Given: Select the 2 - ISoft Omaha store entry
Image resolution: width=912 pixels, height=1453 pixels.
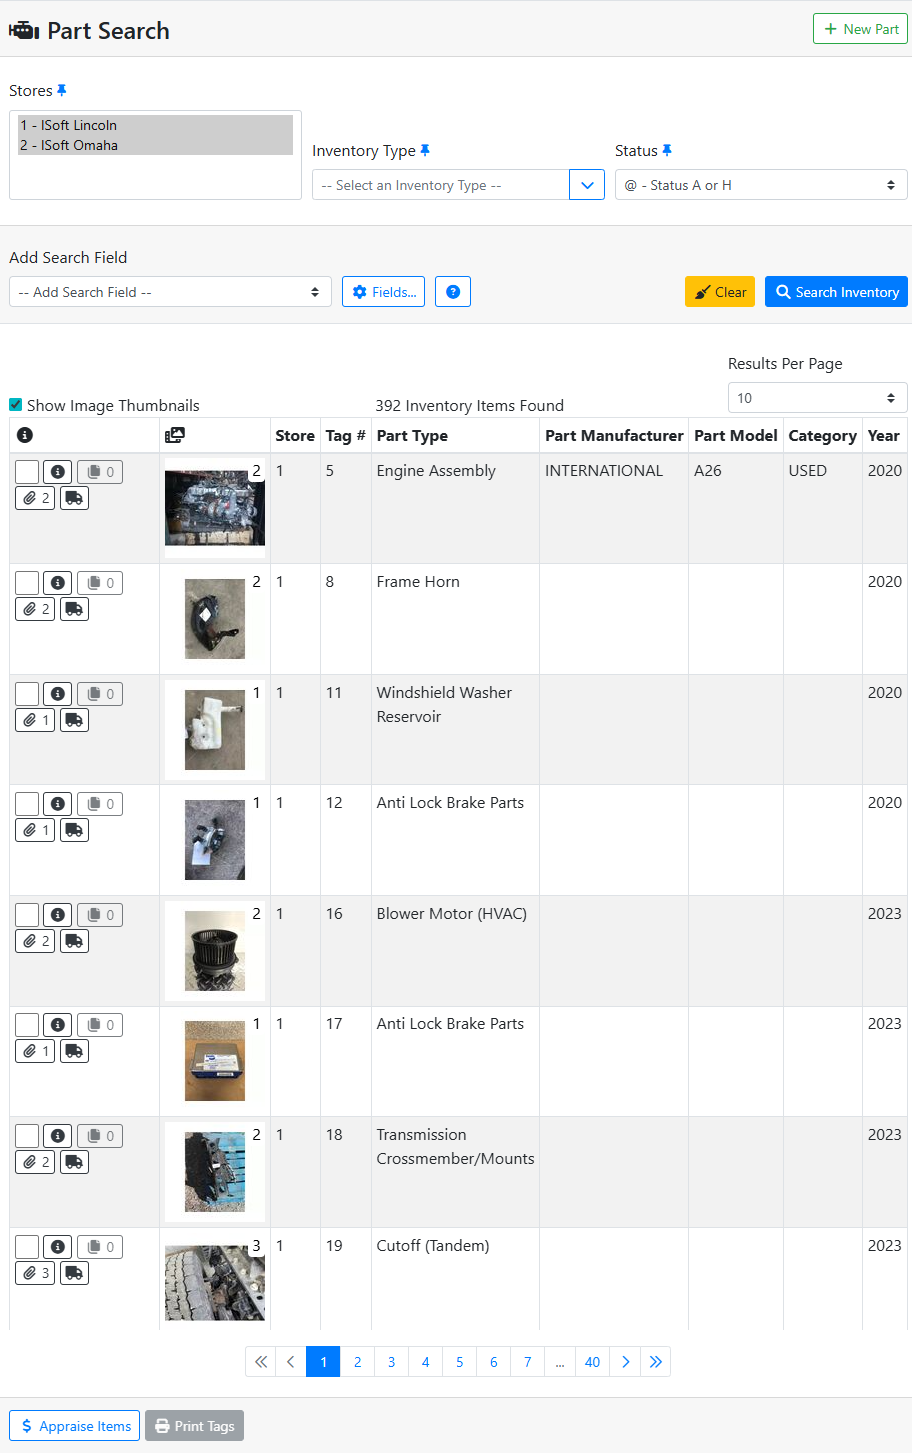Looking at the screenshot, I should pyautogui.click(x=69, y=144).
